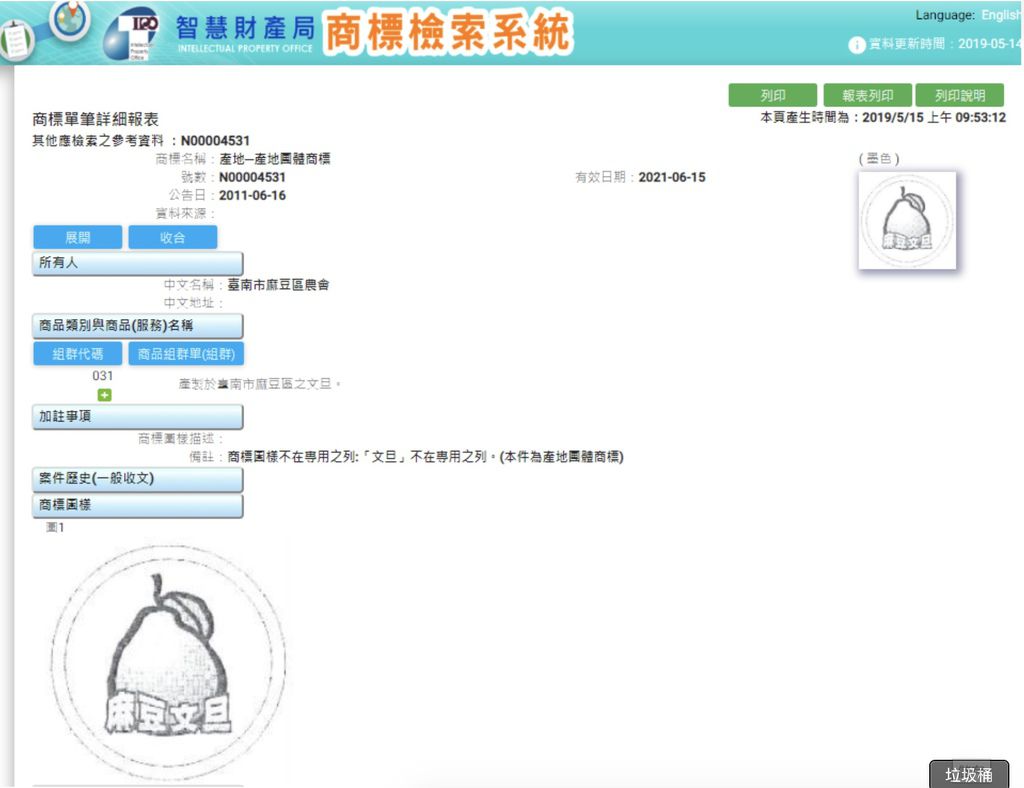This screenshot has height=788, width=1024.
Task: Open the small trademark thumbnail under 墨色
Action: [907, 220]
